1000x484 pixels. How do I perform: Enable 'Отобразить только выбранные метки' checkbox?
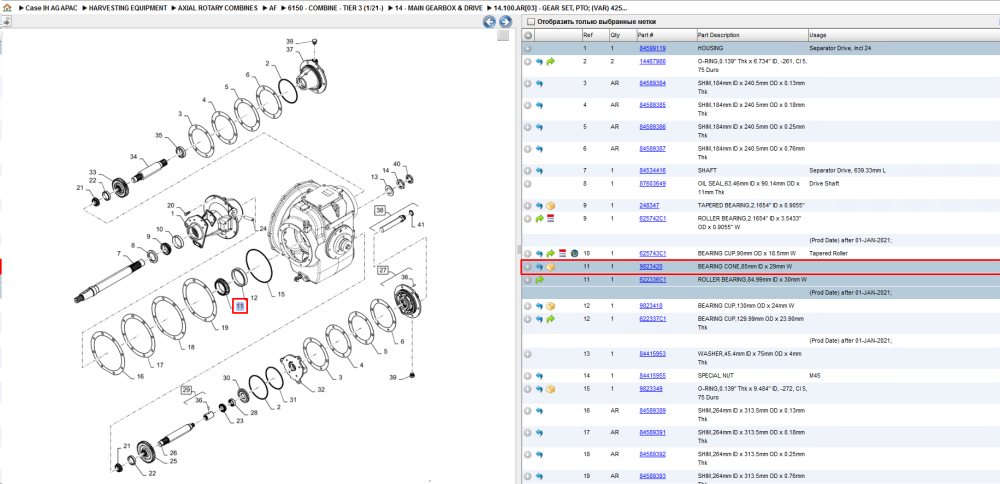pyautogui.click(x=530, y=22)
